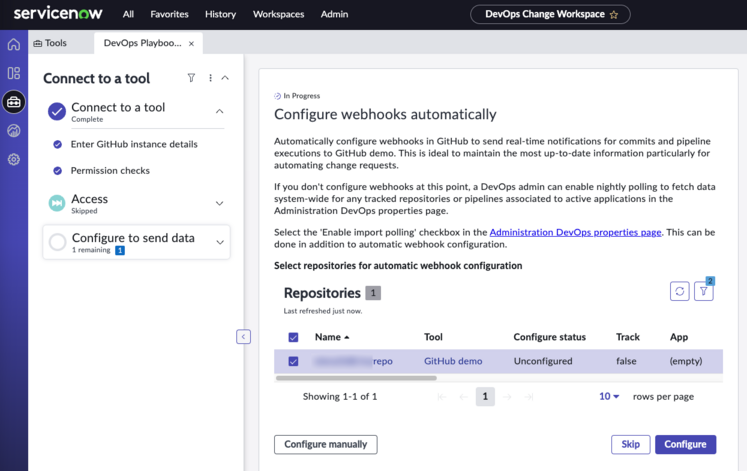Go to next page pagination arrow
Image resolution: width=747 pixels, height=471 pixels.
click(x=507, y=397)
